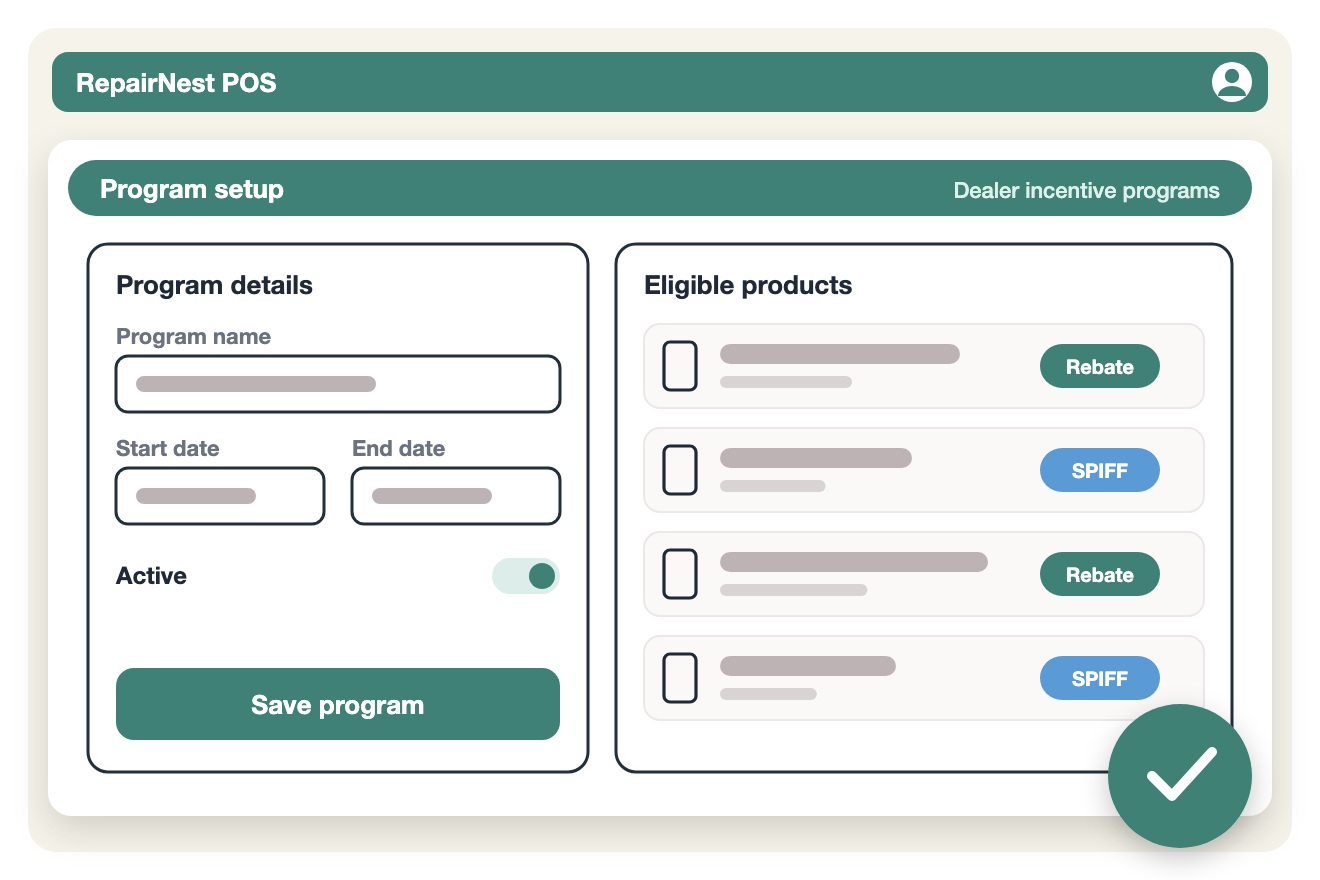This screenshot has width=1320, height=880.
Task: Toggle the Active program switch
Action: pyautogui.click(x=526, y=576)
